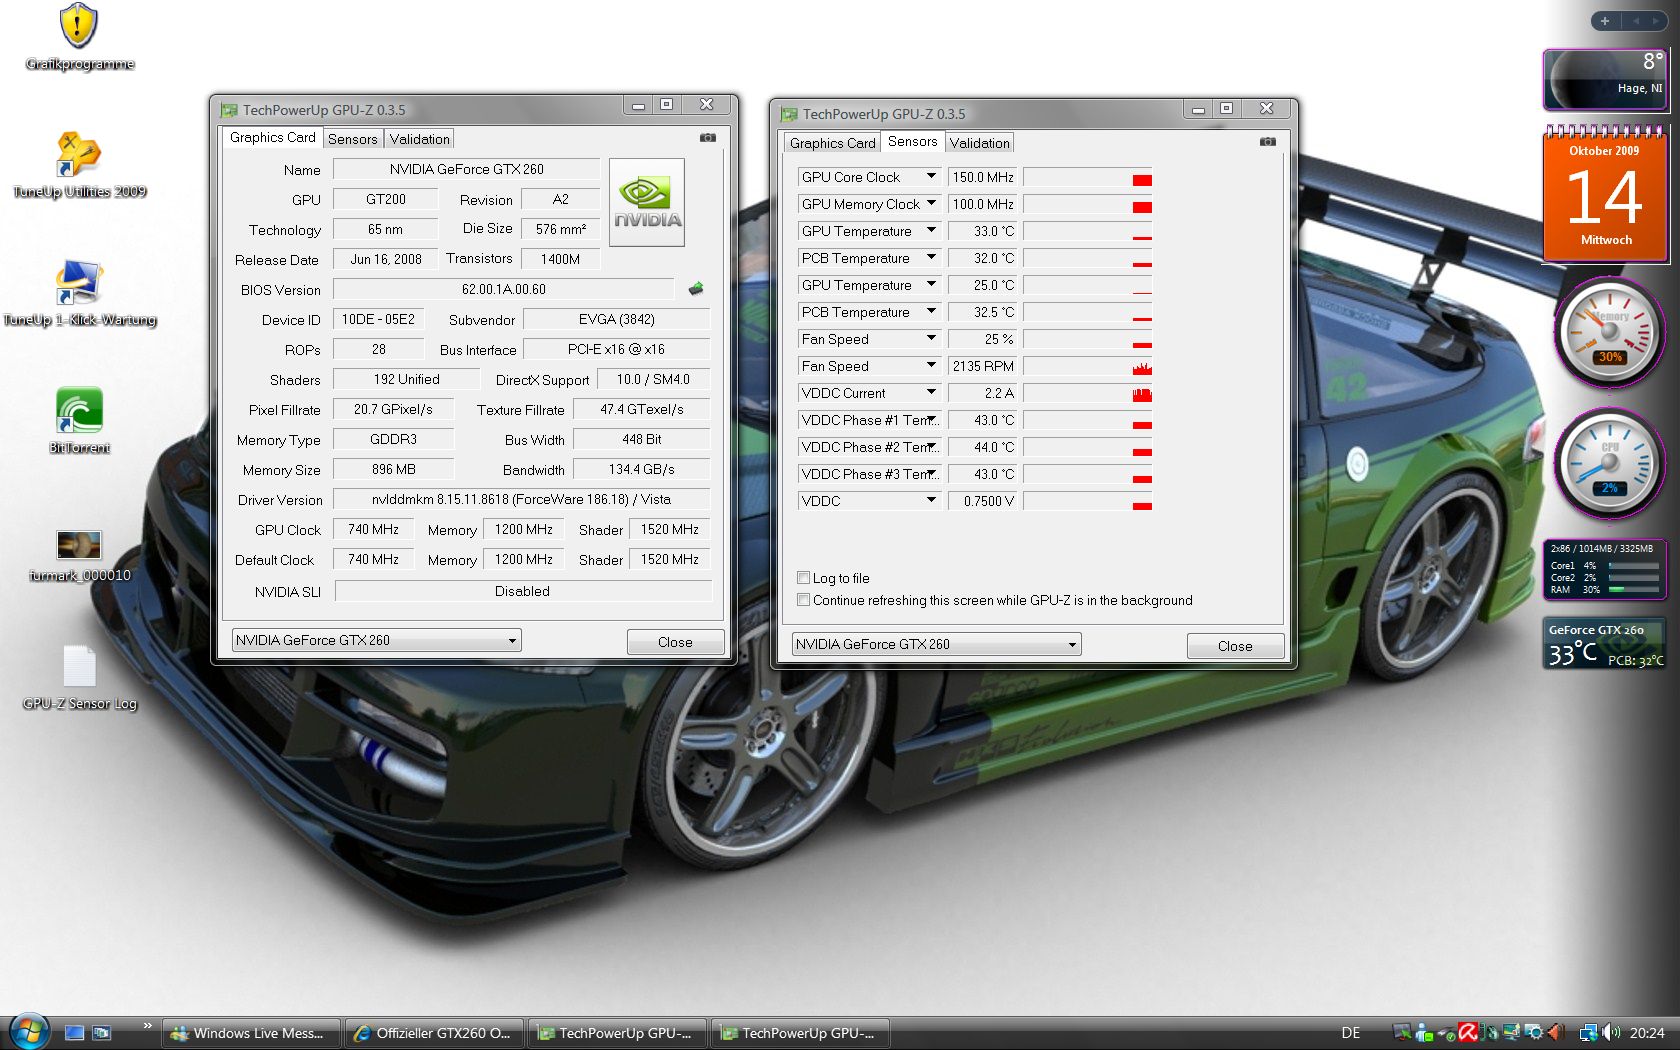This screenshot has height=1050, width=1680.
Task: Click the first TechPowerUp GPU-Z taskbar button
Action: [617, 1033]
